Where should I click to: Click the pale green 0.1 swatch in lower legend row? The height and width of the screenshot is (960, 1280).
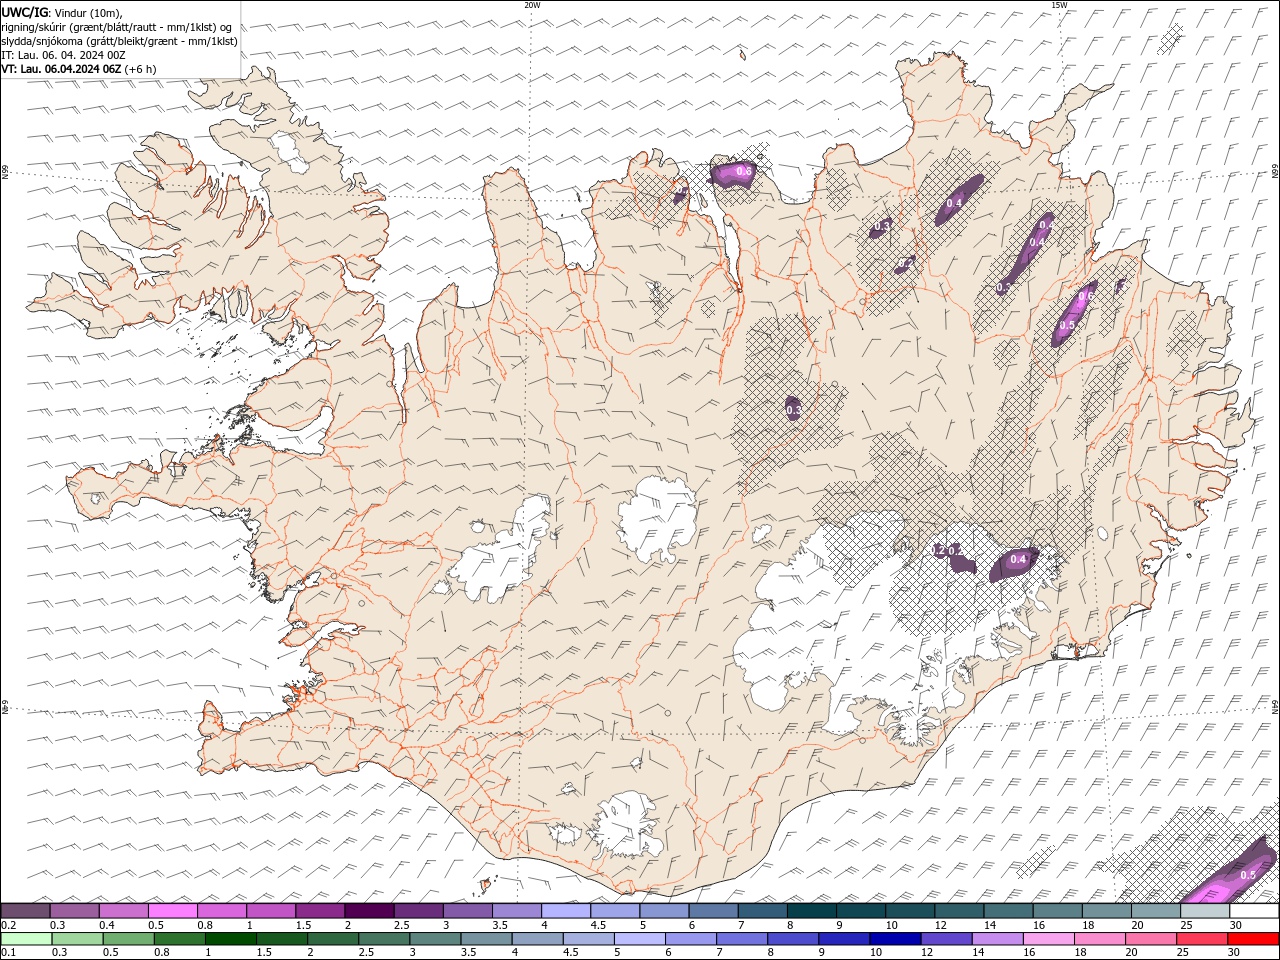(26, 939)
